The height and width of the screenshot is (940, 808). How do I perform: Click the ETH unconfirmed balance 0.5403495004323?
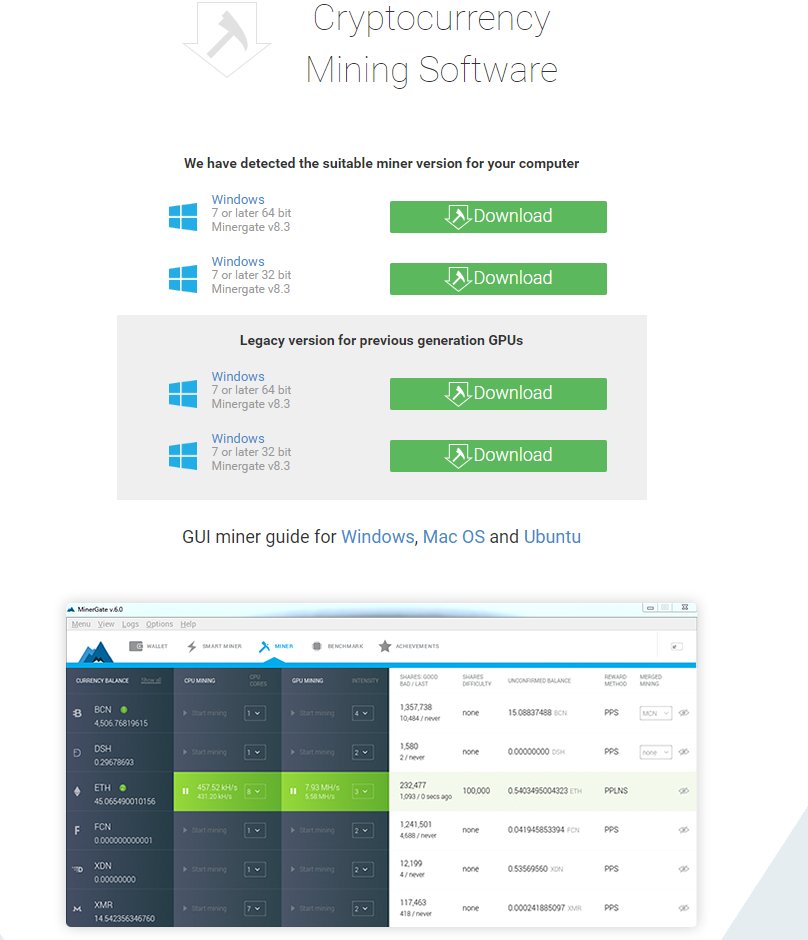[538, 791]
